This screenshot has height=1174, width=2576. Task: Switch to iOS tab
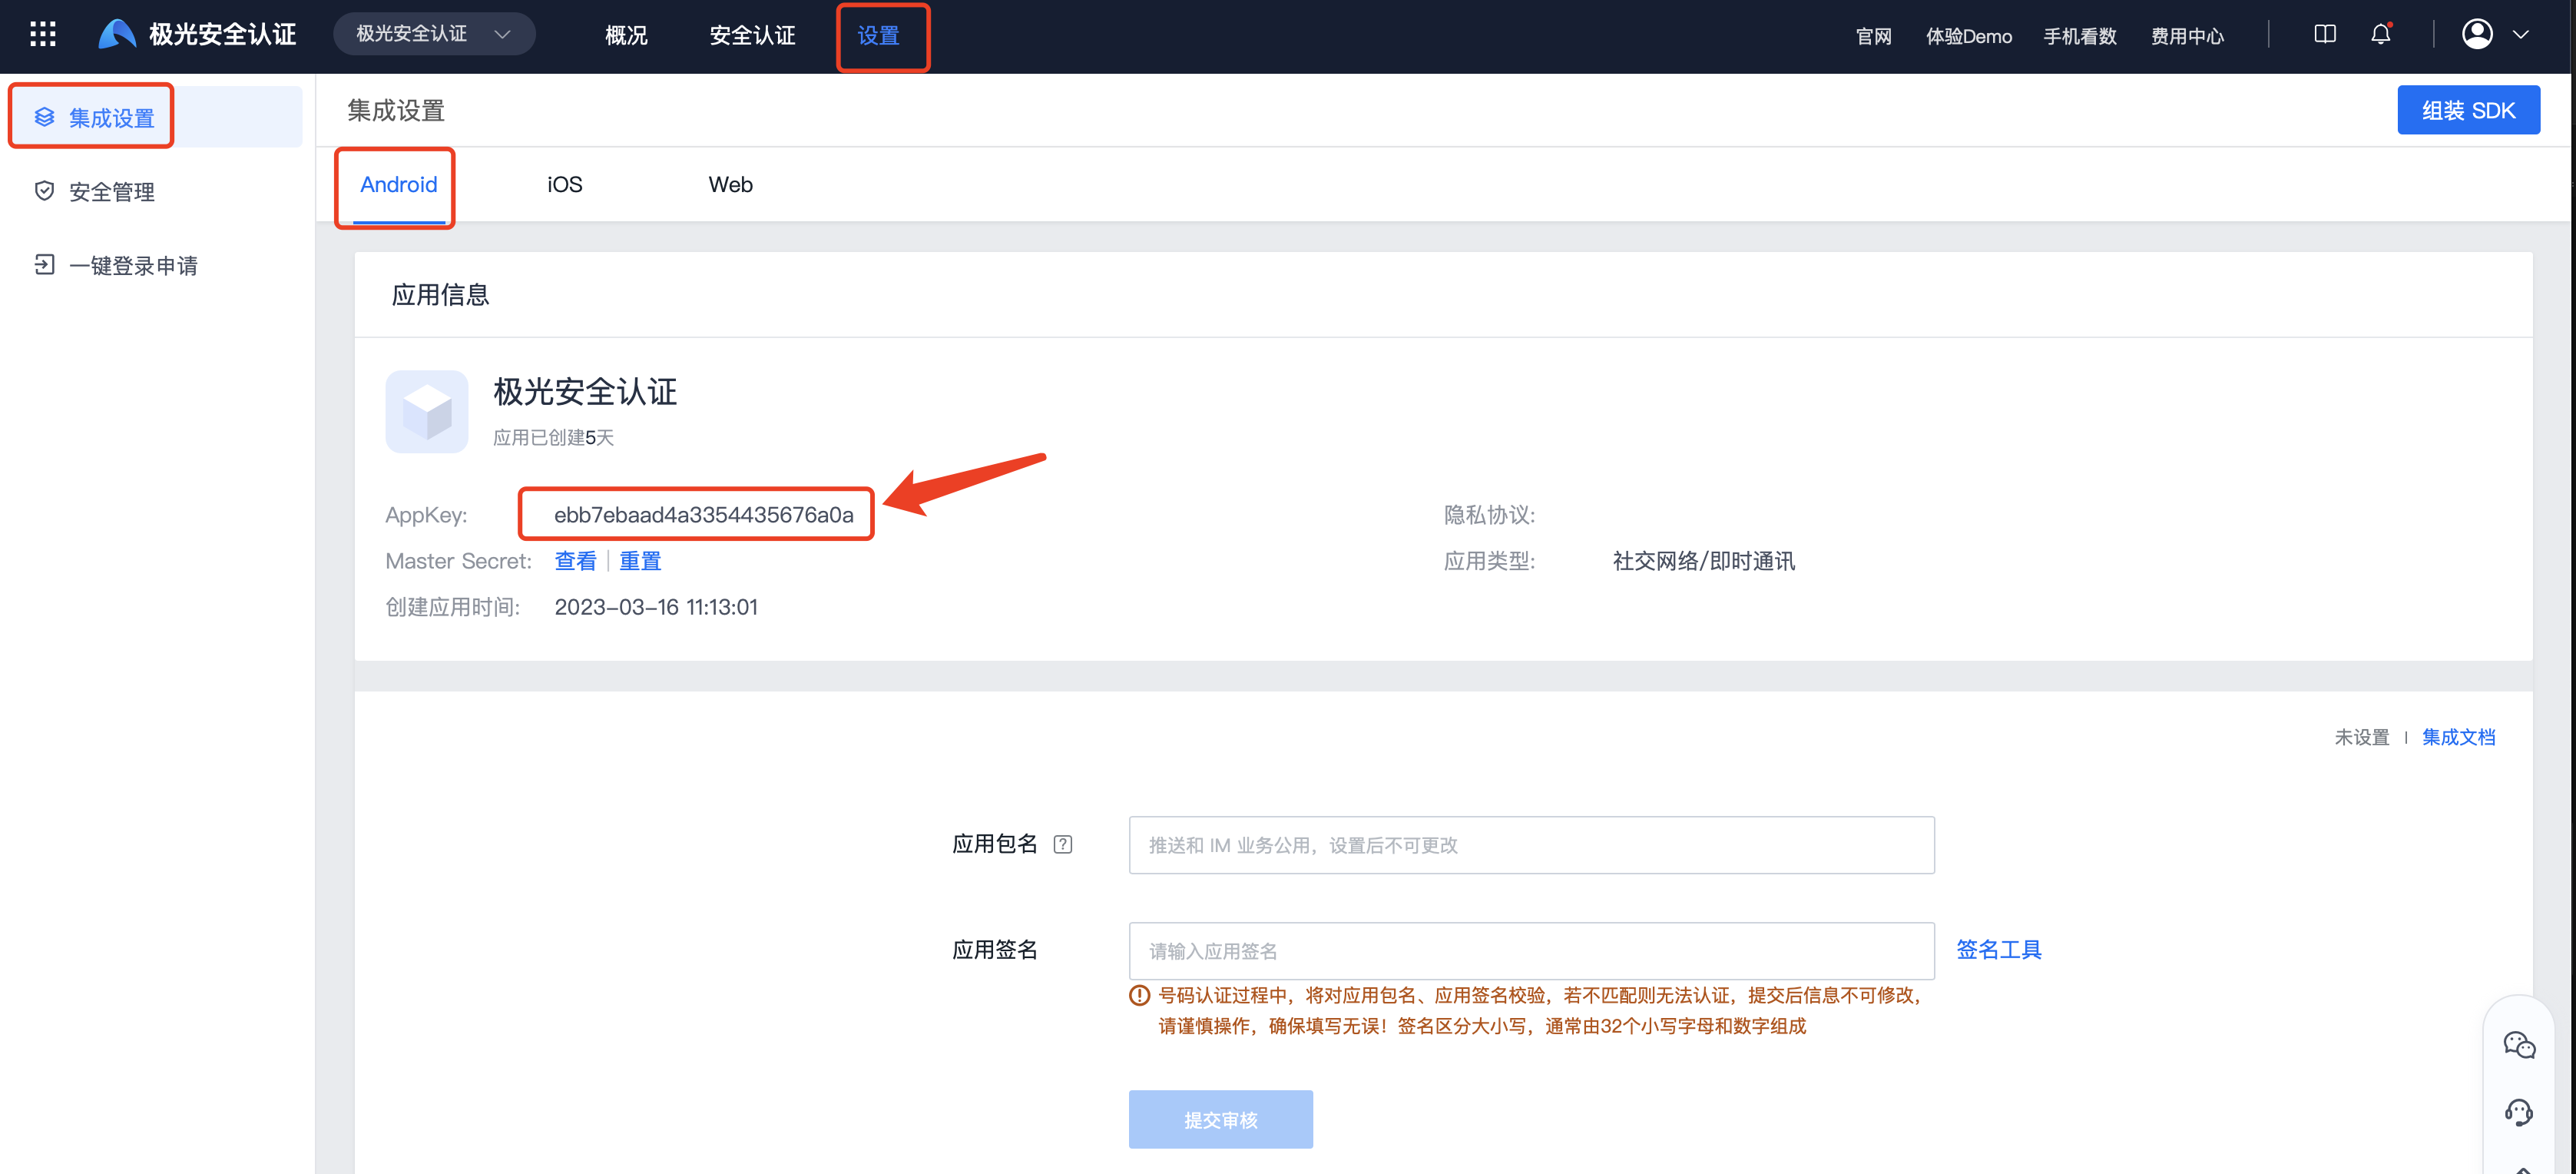(x=565, y=185)
